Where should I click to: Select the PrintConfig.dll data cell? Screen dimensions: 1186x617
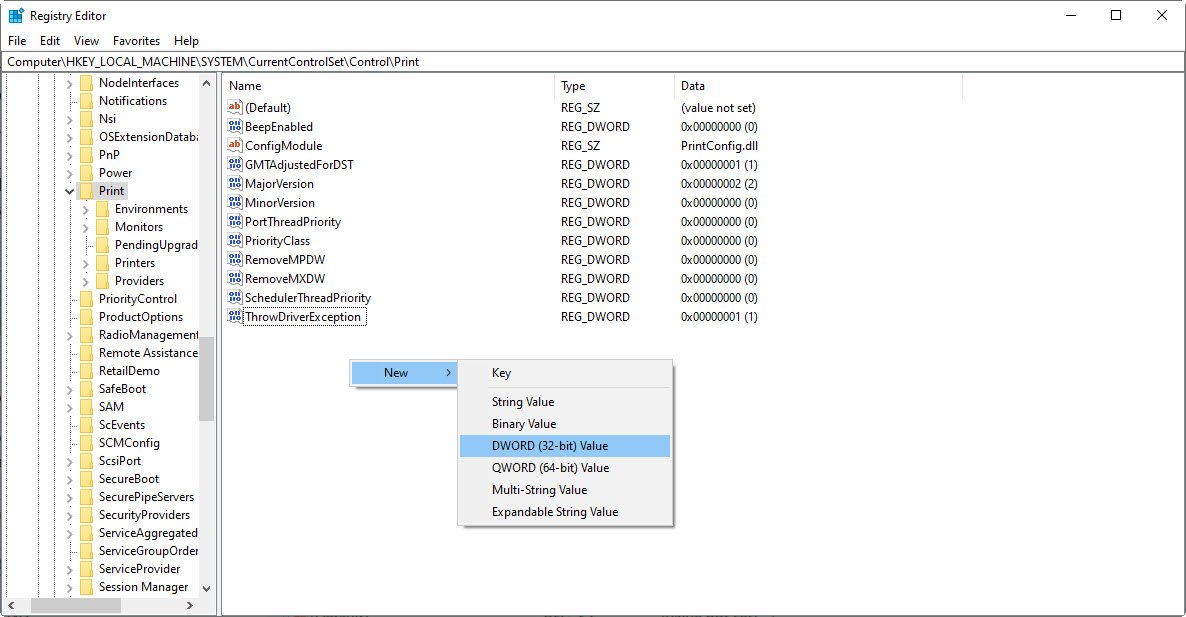[719, 146]
